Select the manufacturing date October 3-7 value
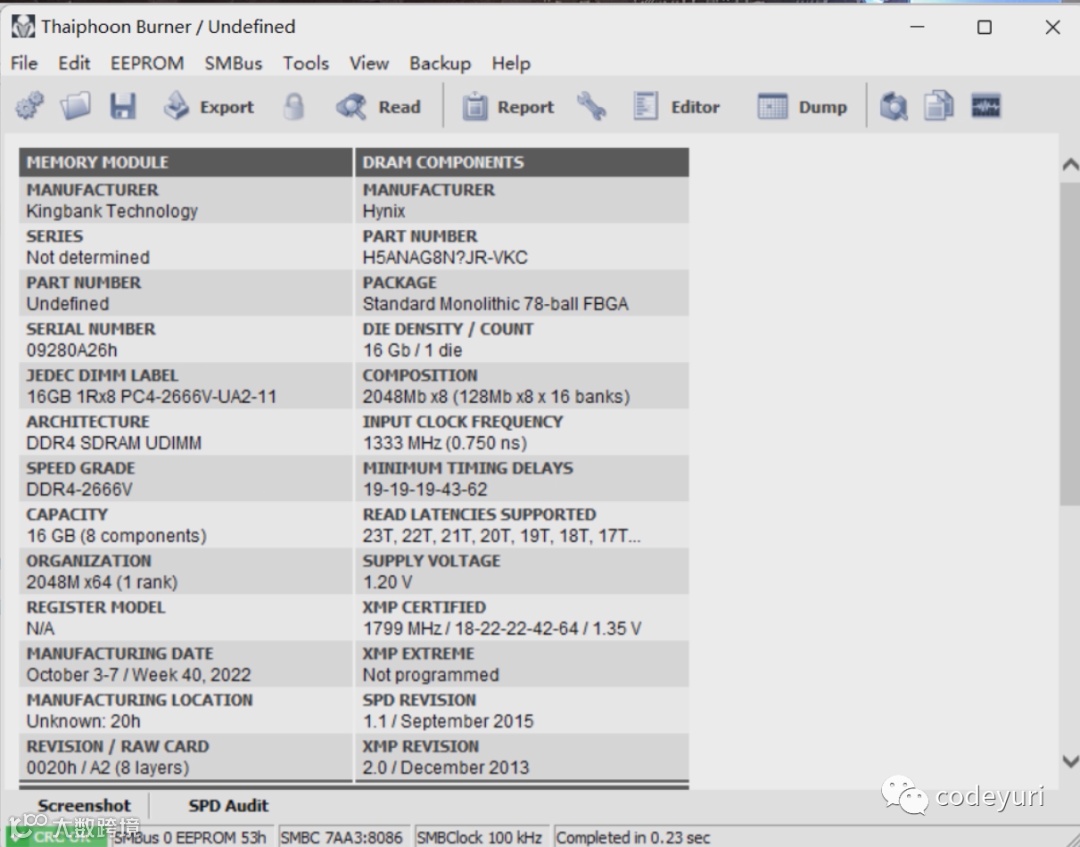This screenshot has height=847, width=1080. click(x=138, y=675)
